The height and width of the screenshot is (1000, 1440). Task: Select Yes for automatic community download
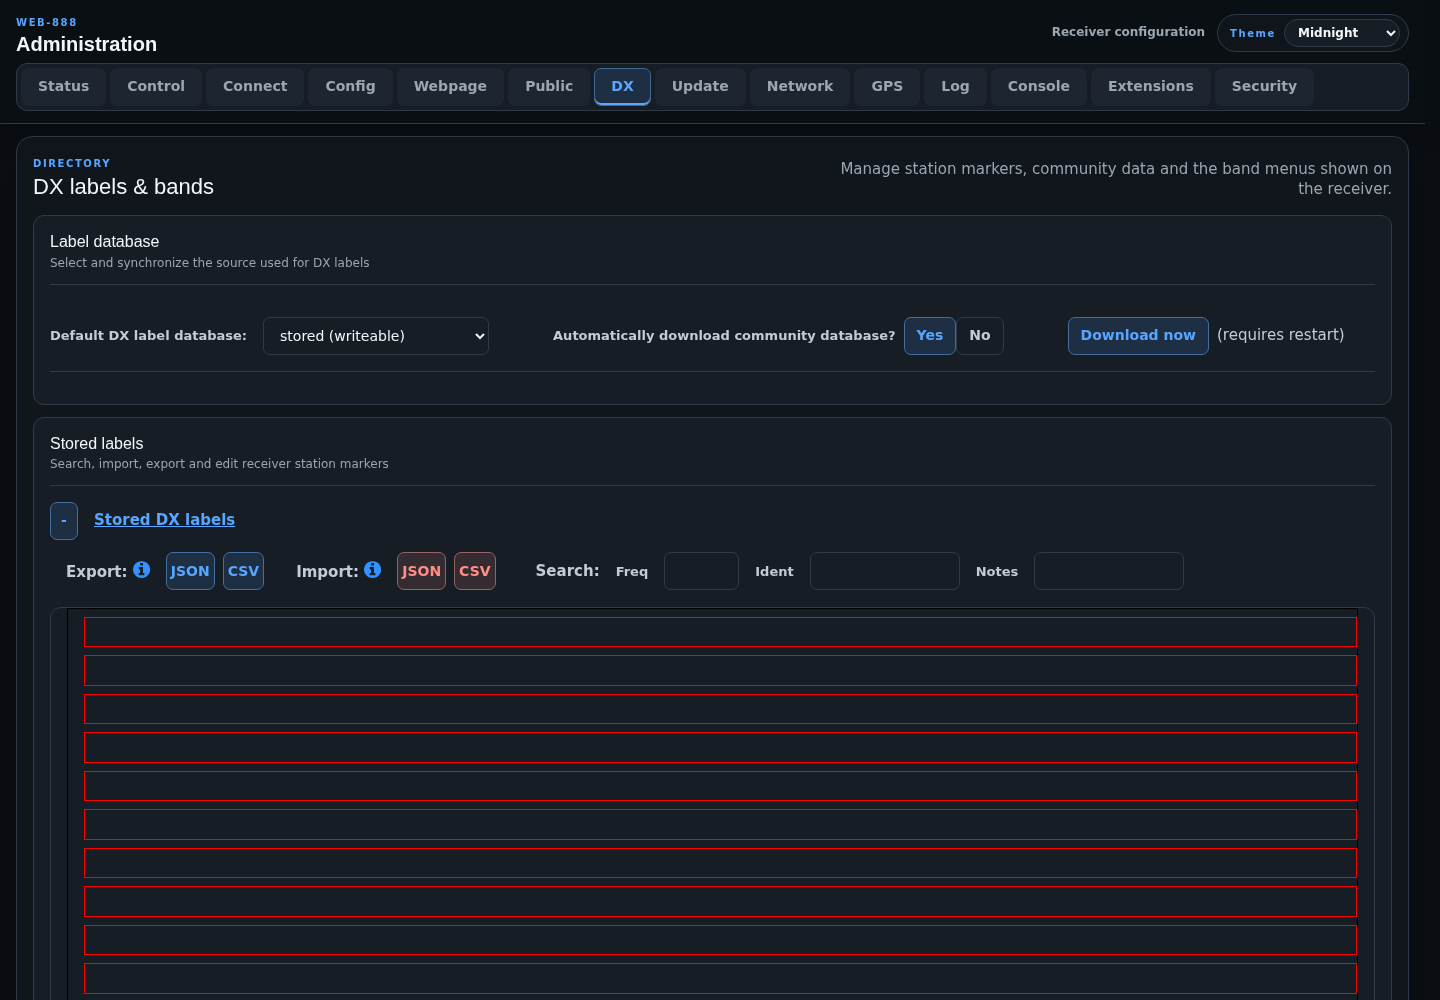[930, 336]
